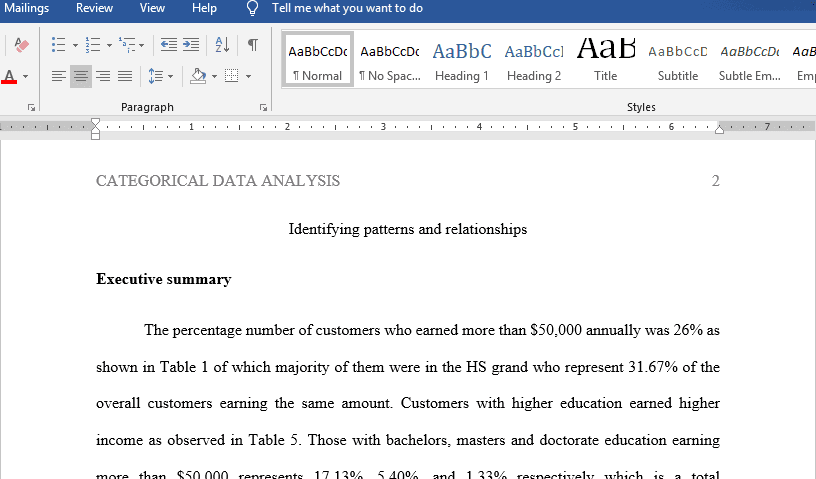Align text right
Viewport: 816px width, 479px height.
pyautogui.click(x=103, y=77)
